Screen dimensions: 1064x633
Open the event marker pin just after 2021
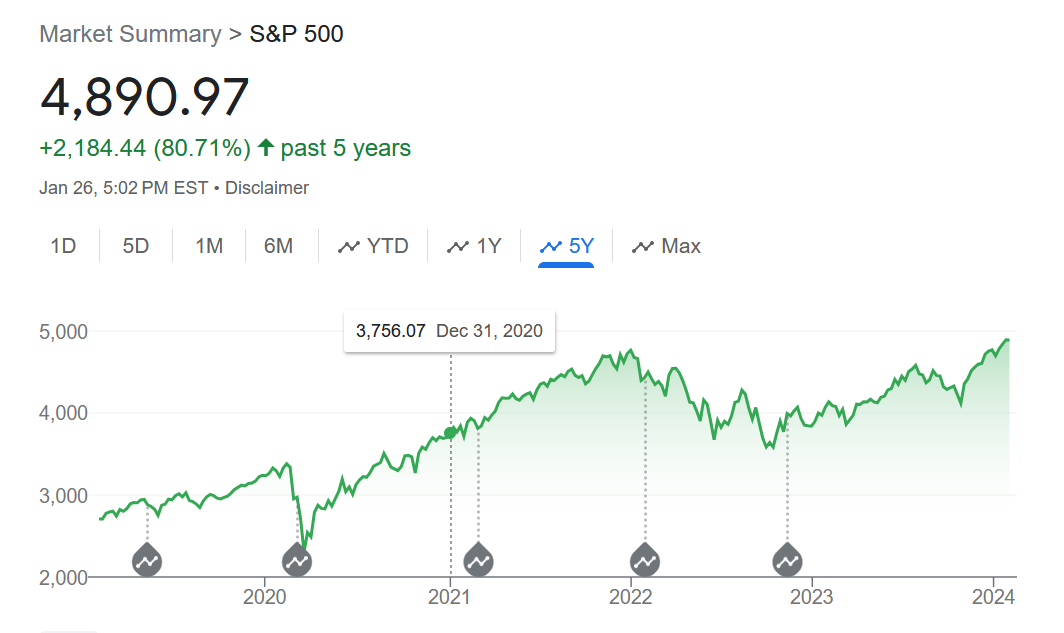[479, 561]
